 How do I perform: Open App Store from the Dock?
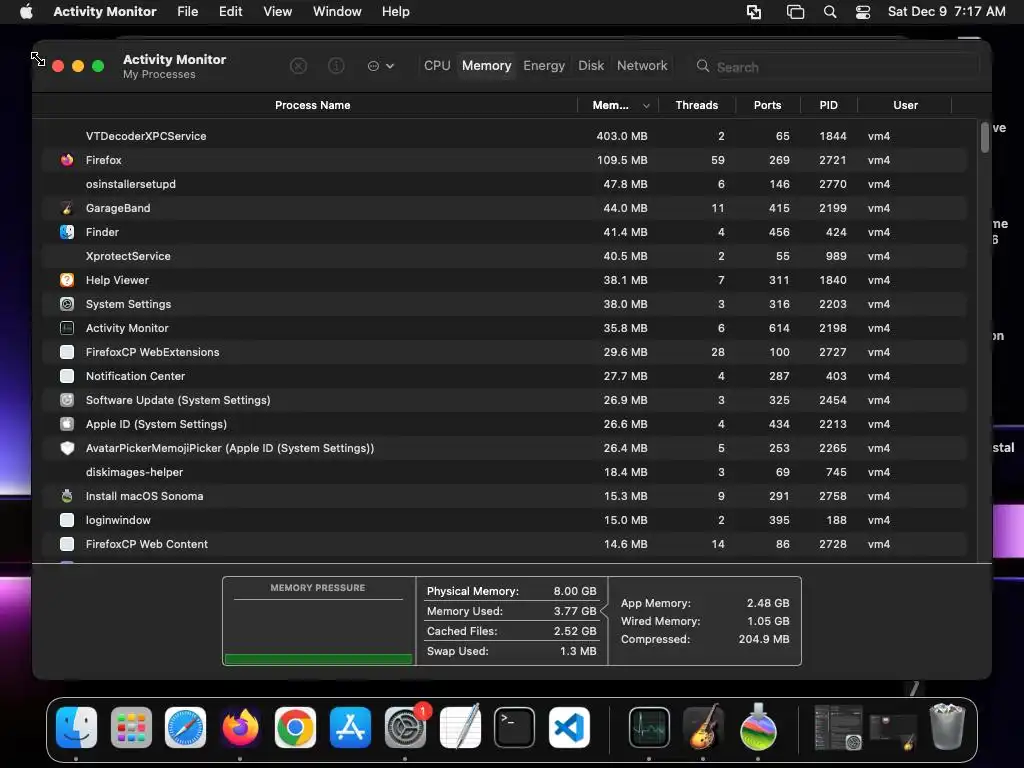tap(350, 728)
